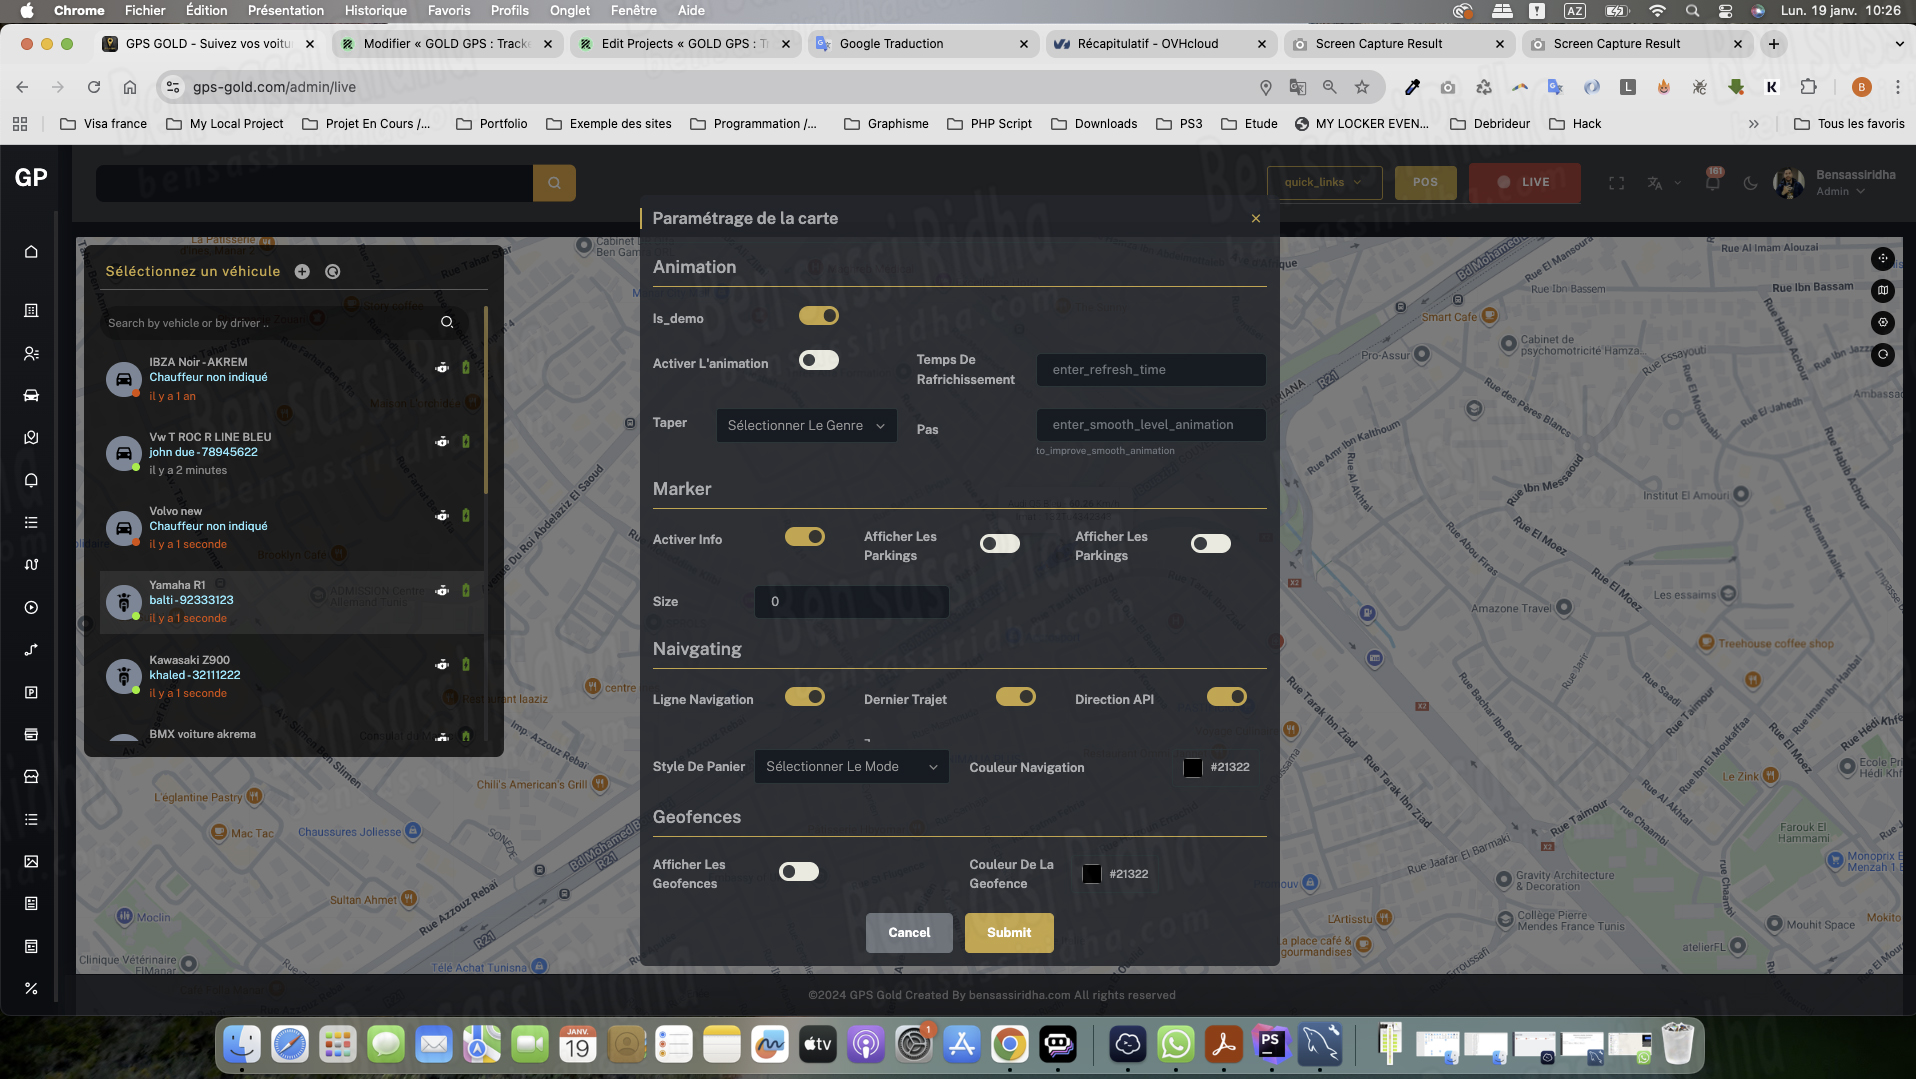
Task: Click the yellow search button in header
Action: [x=554, y=183]
